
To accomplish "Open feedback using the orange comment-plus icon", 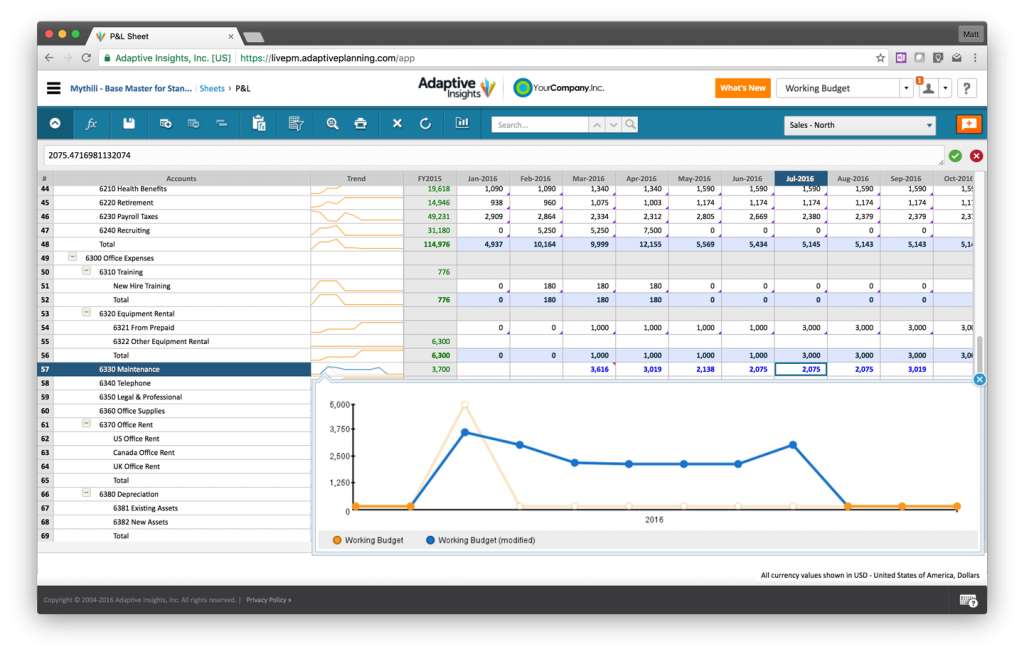I will pyautogui.click(x=968, y=124).
